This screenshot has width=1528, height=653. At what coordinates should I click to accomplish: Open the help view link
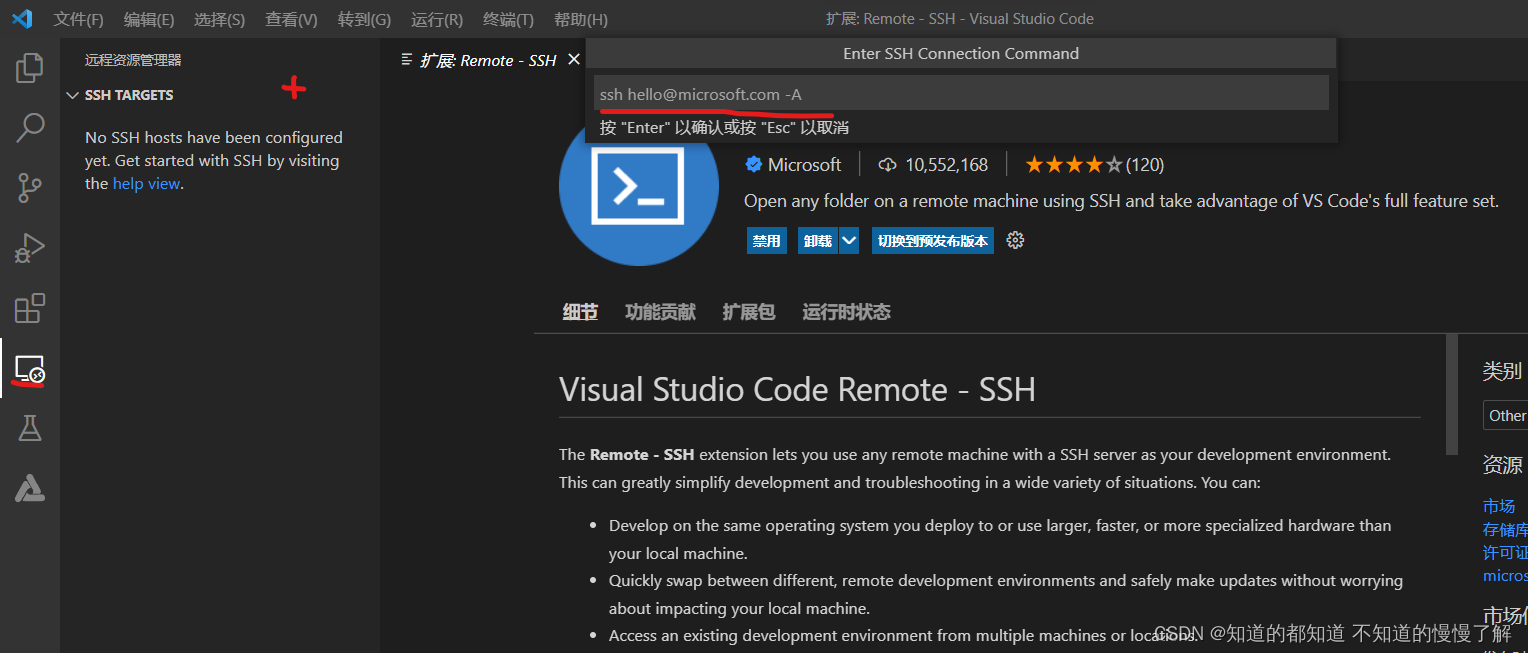tap(146, 184)
